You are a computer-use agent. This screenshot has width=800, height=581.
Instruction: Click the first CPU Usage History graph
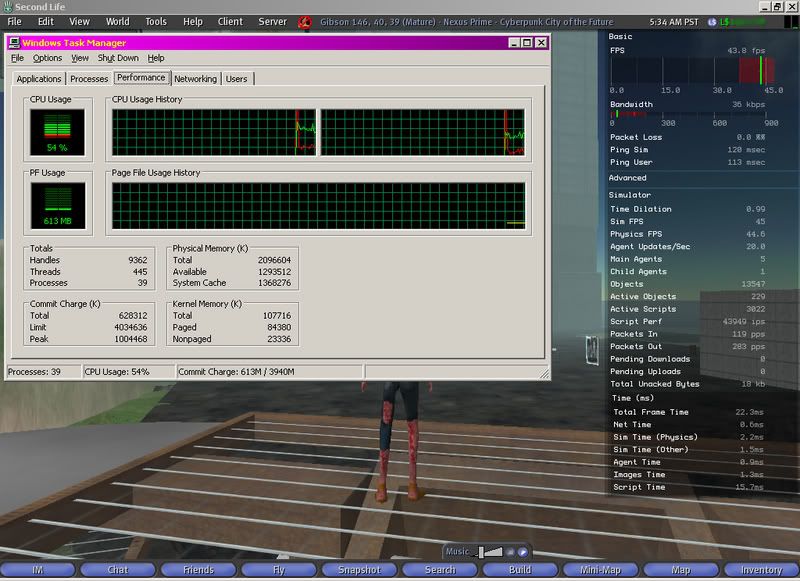tap(214, 132)
